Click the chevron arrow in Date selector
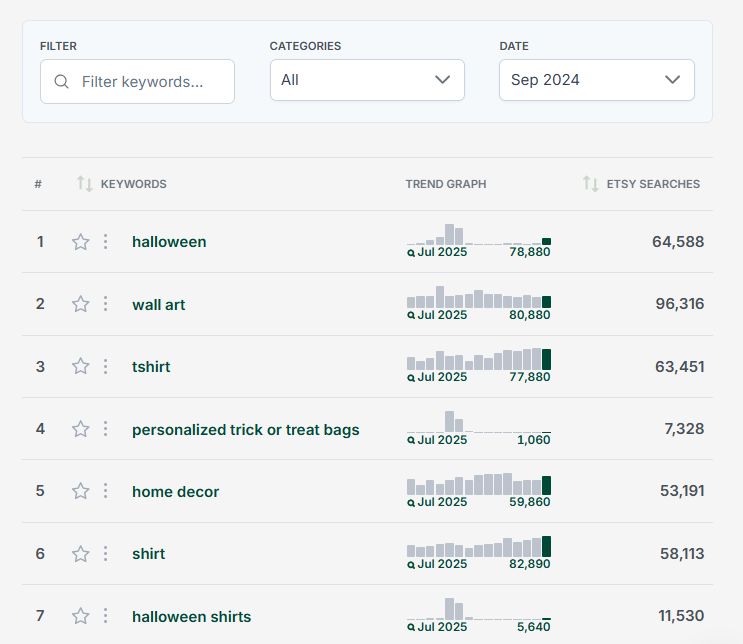The image size is (743, 644). point(672,80)
